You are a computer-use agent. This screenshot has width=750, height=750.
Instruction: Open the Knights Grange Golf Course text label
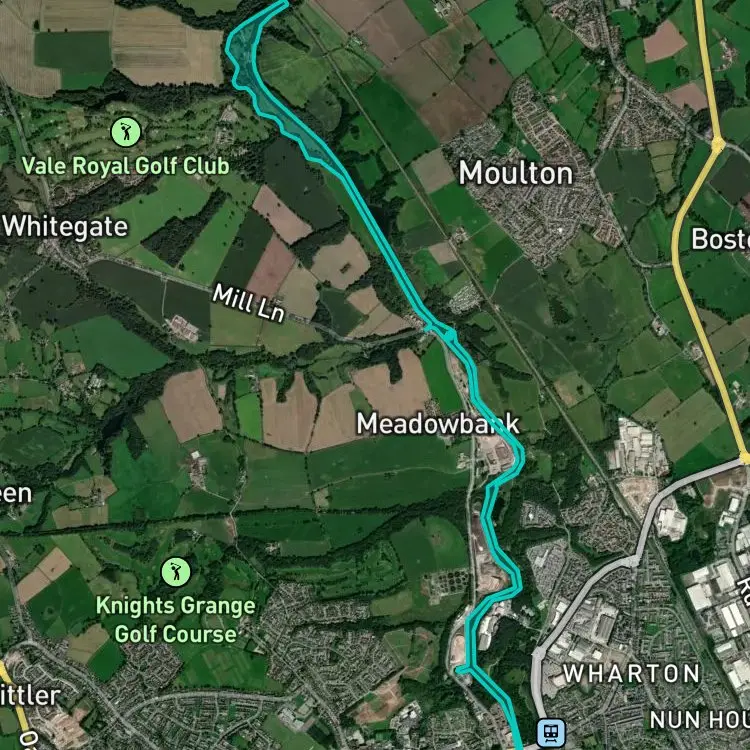(x=176, y=619)
